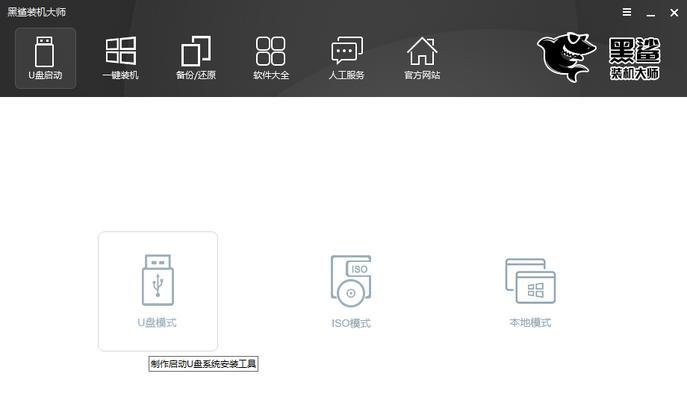687x400 pixels.
Task: Go to 软件大全 tab
Action: 271,58
